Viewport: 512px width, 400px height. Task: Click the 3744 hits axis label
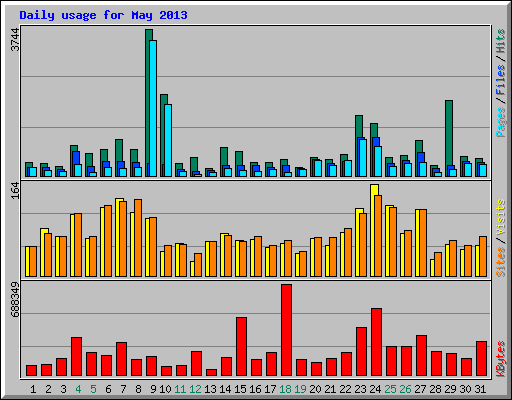tap(15, 40)
